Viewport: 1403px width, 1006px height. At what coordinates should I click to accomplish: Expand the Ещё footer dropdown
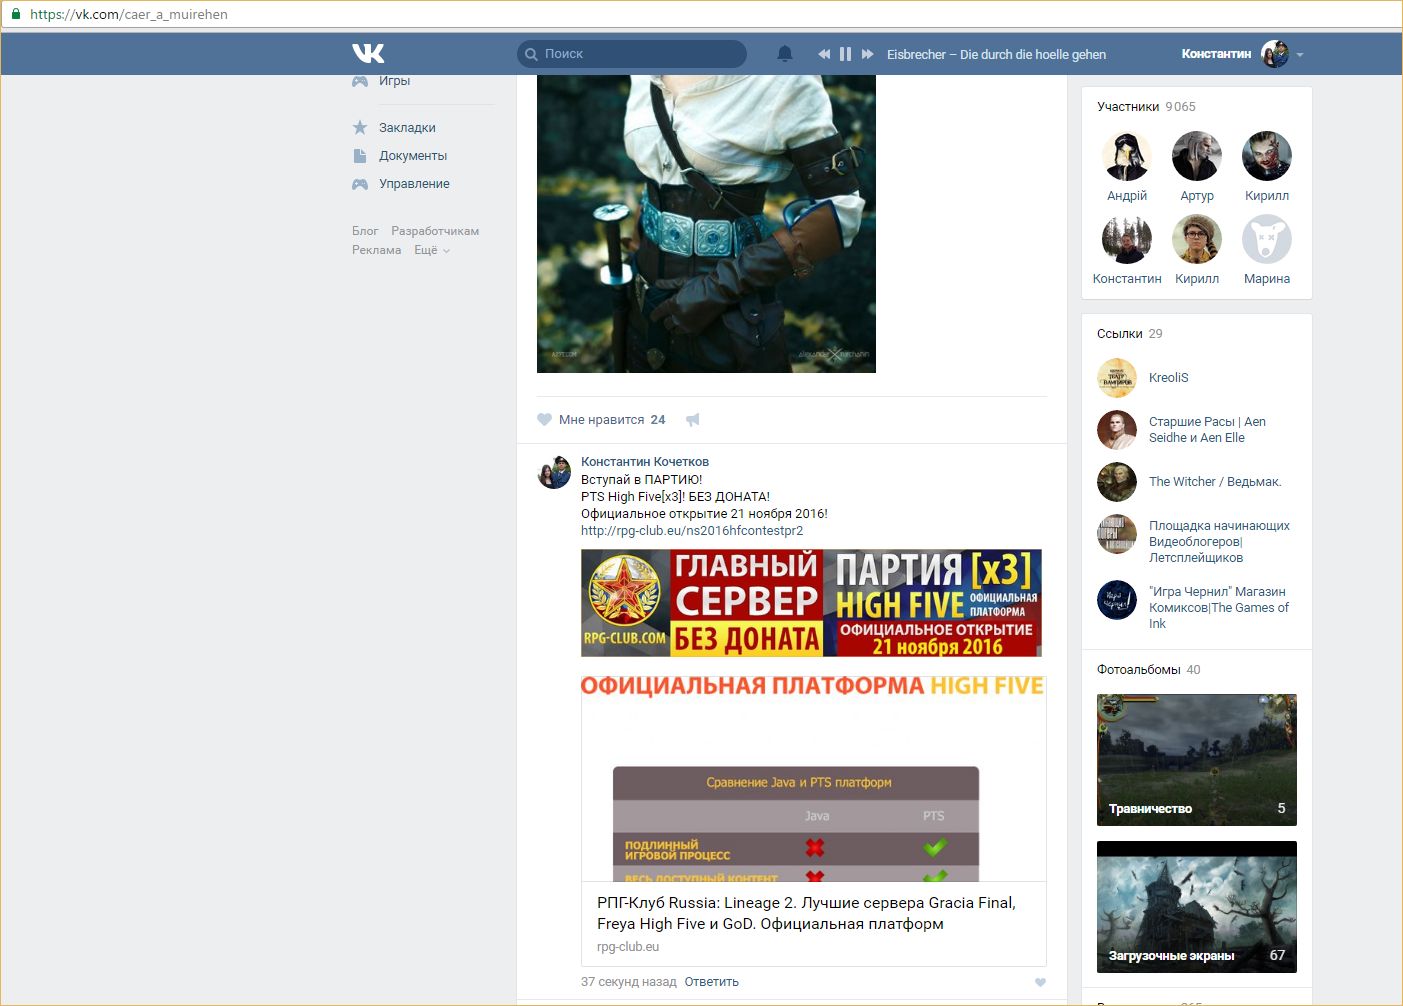tap(432, 250)
